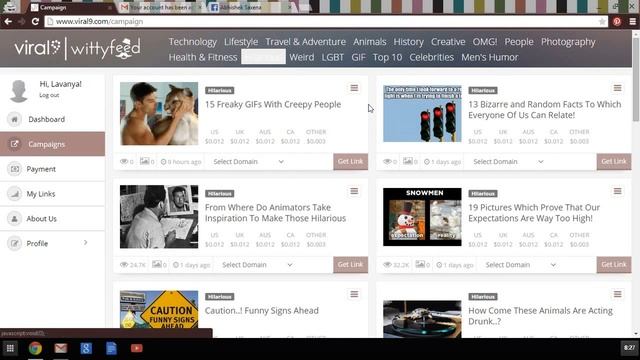Open card menu for 15 Freaky GIFs

tap(354, 88)
